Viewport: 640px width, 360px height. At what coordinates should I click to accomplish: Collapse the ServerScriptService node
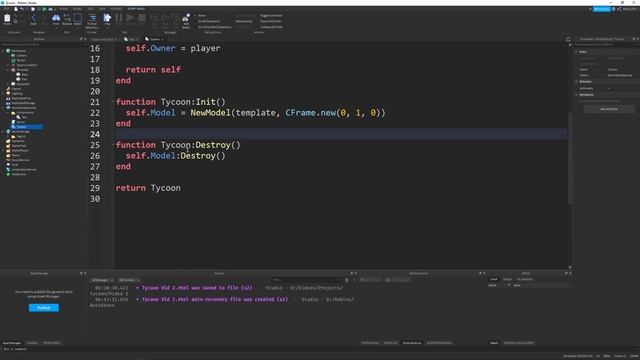coord(3,108)
